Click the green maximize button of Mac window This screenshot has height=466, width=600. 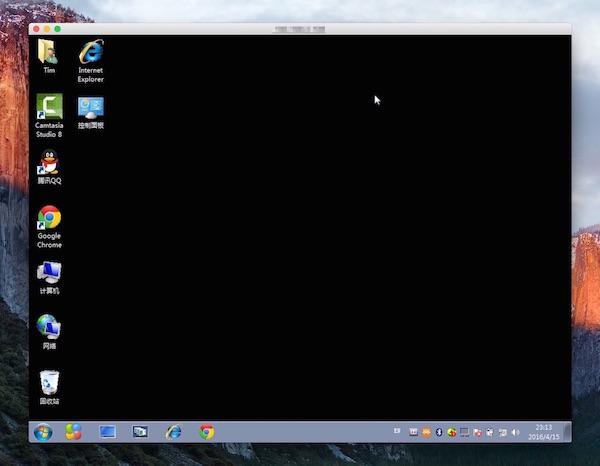(x=58, y=29)
